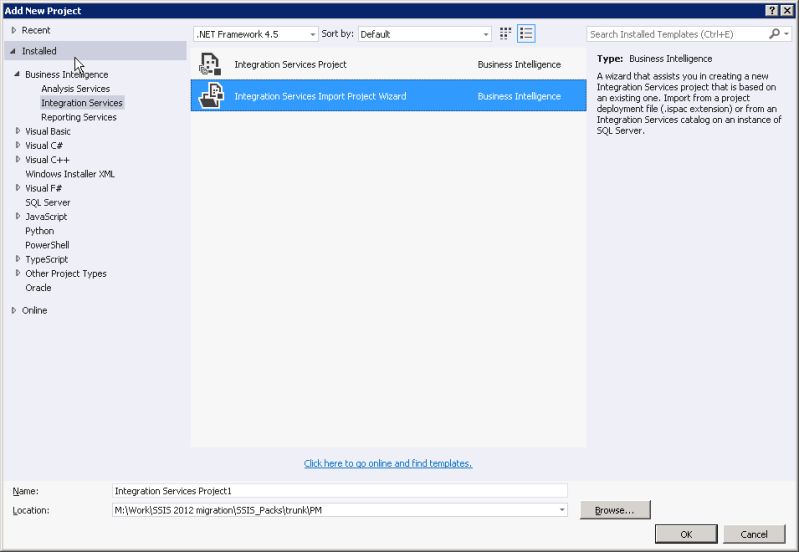
Task: Open the Location path dropdown arrow
Action: click(x=562, y=510)
